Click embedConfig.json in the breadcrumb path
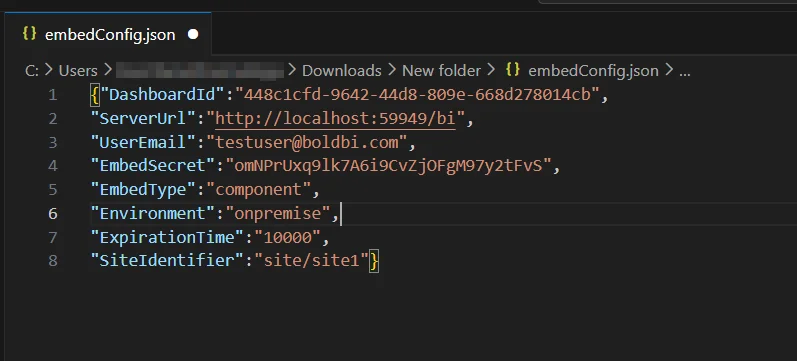Image resolution: width=797 pixels, height=361 pixels. coord(593,71)
